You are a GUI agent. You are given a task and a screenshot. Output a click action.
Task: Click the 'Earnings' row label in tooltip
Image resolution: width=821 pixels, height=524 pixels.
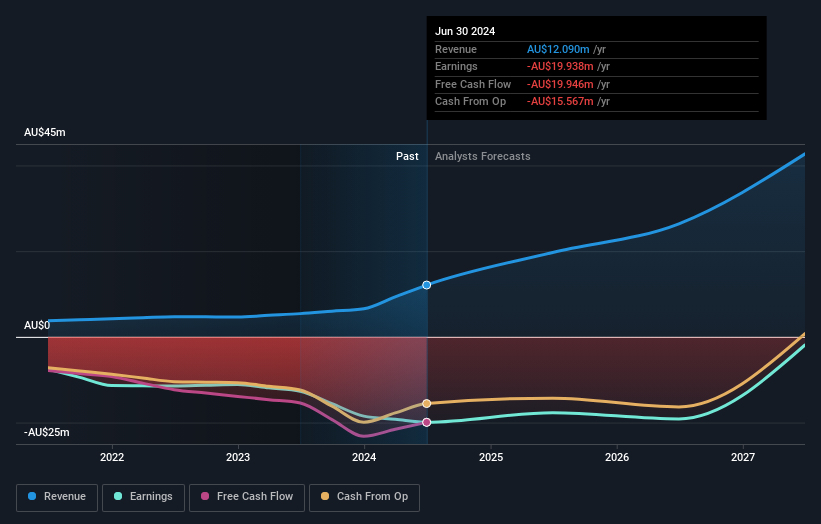(x=456, y=66)
